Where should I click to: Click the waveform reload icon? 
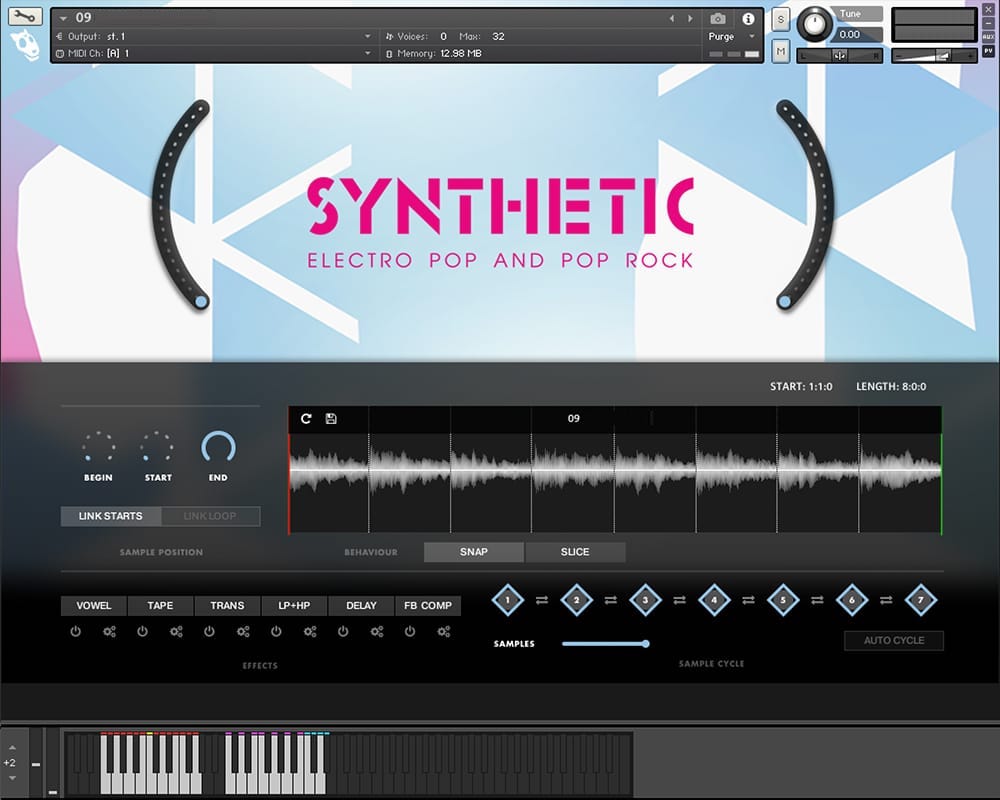tap(306, 418)
